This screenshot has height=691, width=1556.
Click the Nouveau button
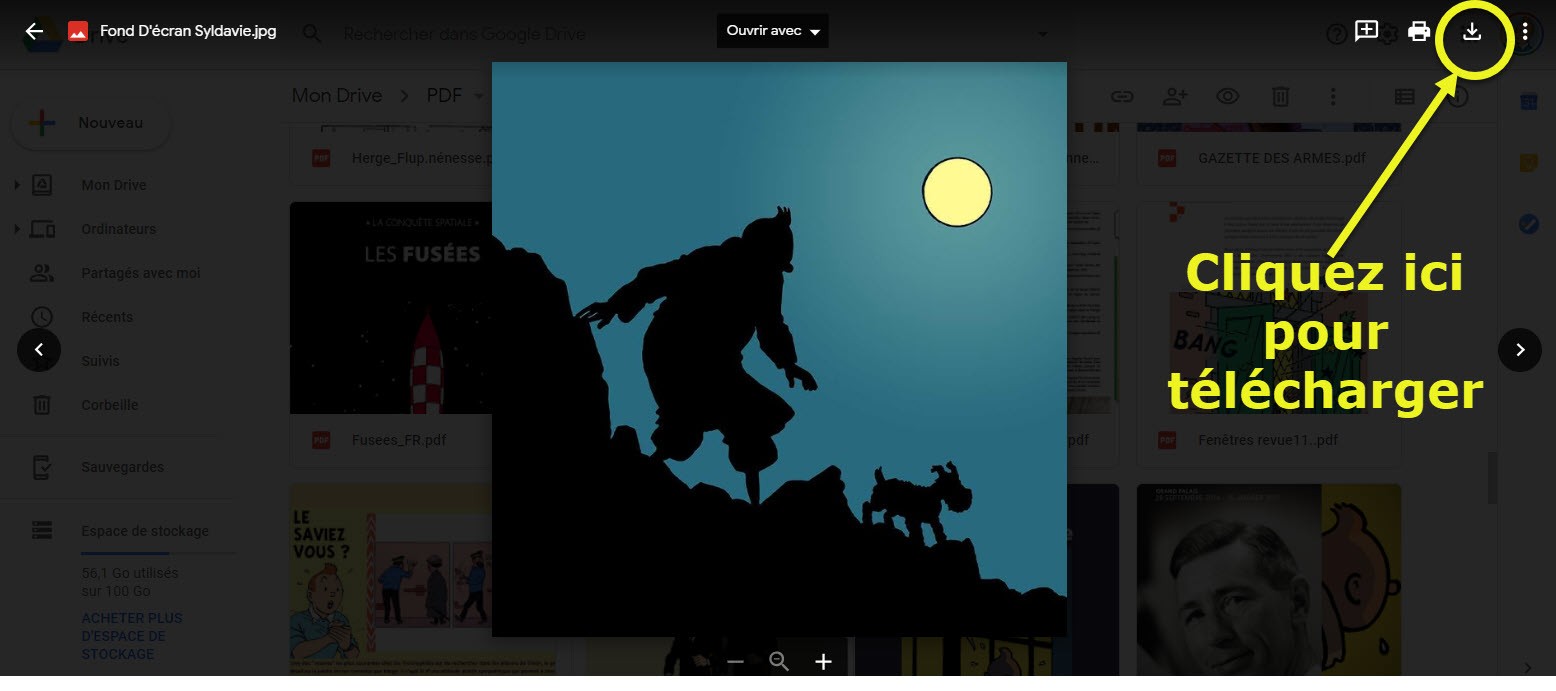pyautogui.click(x=91, y=124)
